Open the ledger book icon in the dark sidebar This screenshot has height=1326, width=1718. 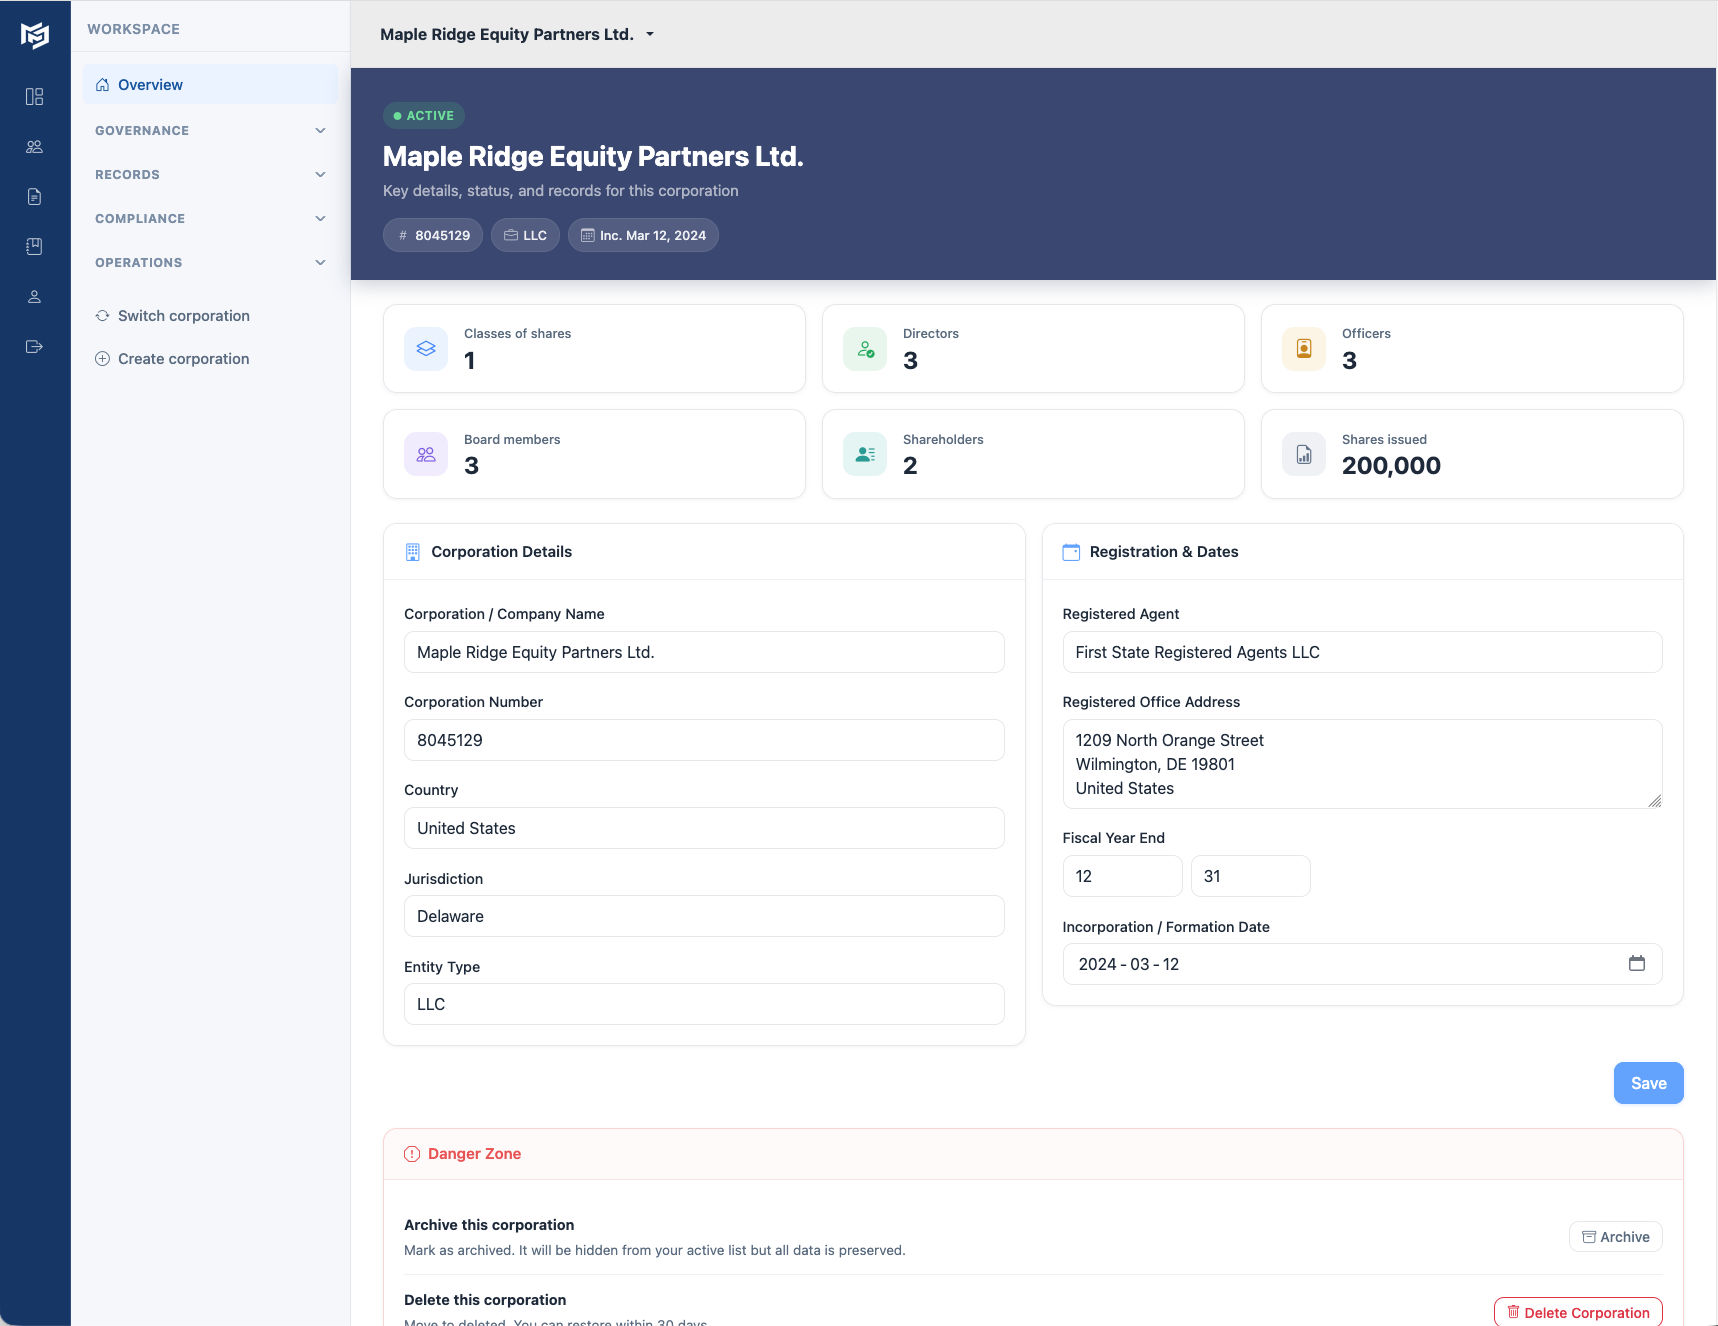(35, 245)
